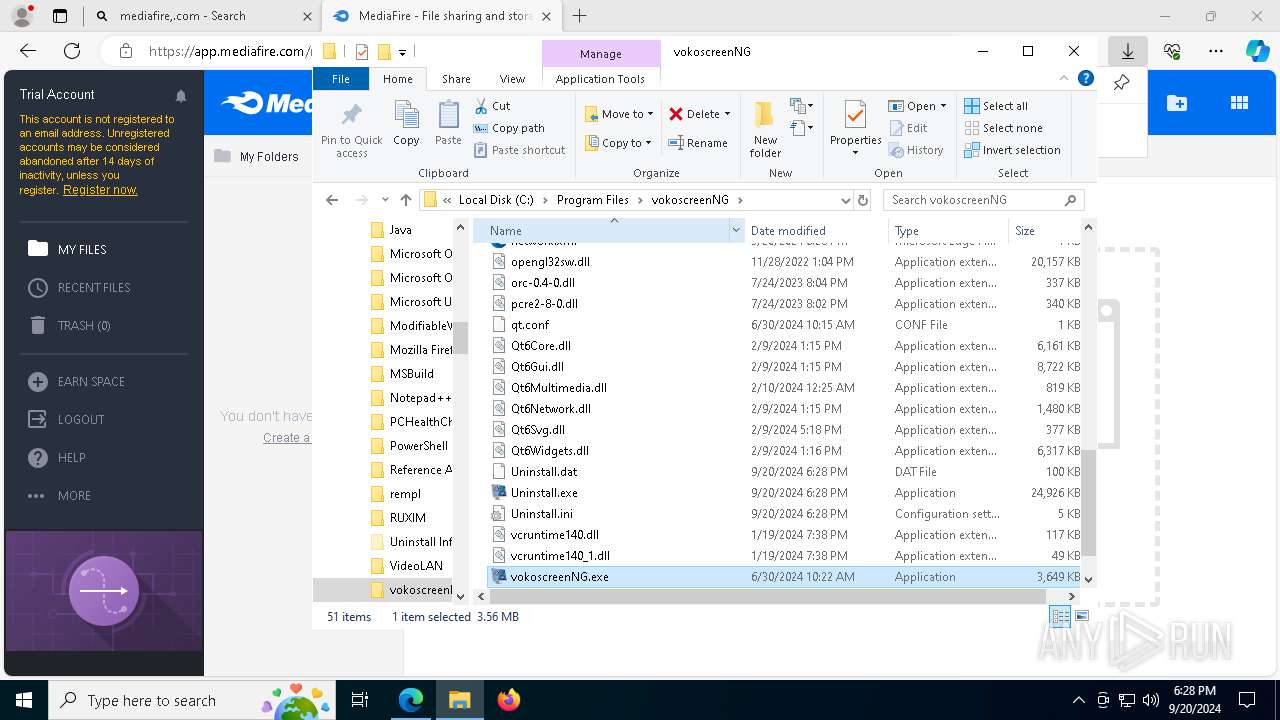Open Edge Copilot icon
The width and height of the screenshot is (1280, 720).
coord(1257,51)
